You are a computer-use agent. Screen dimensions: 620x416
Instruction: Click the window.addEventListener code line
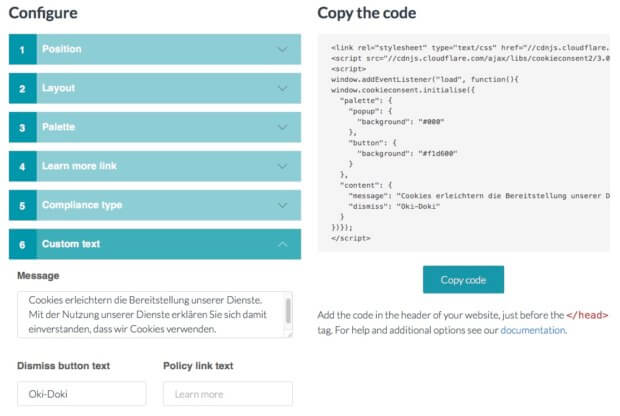(425, 79)
